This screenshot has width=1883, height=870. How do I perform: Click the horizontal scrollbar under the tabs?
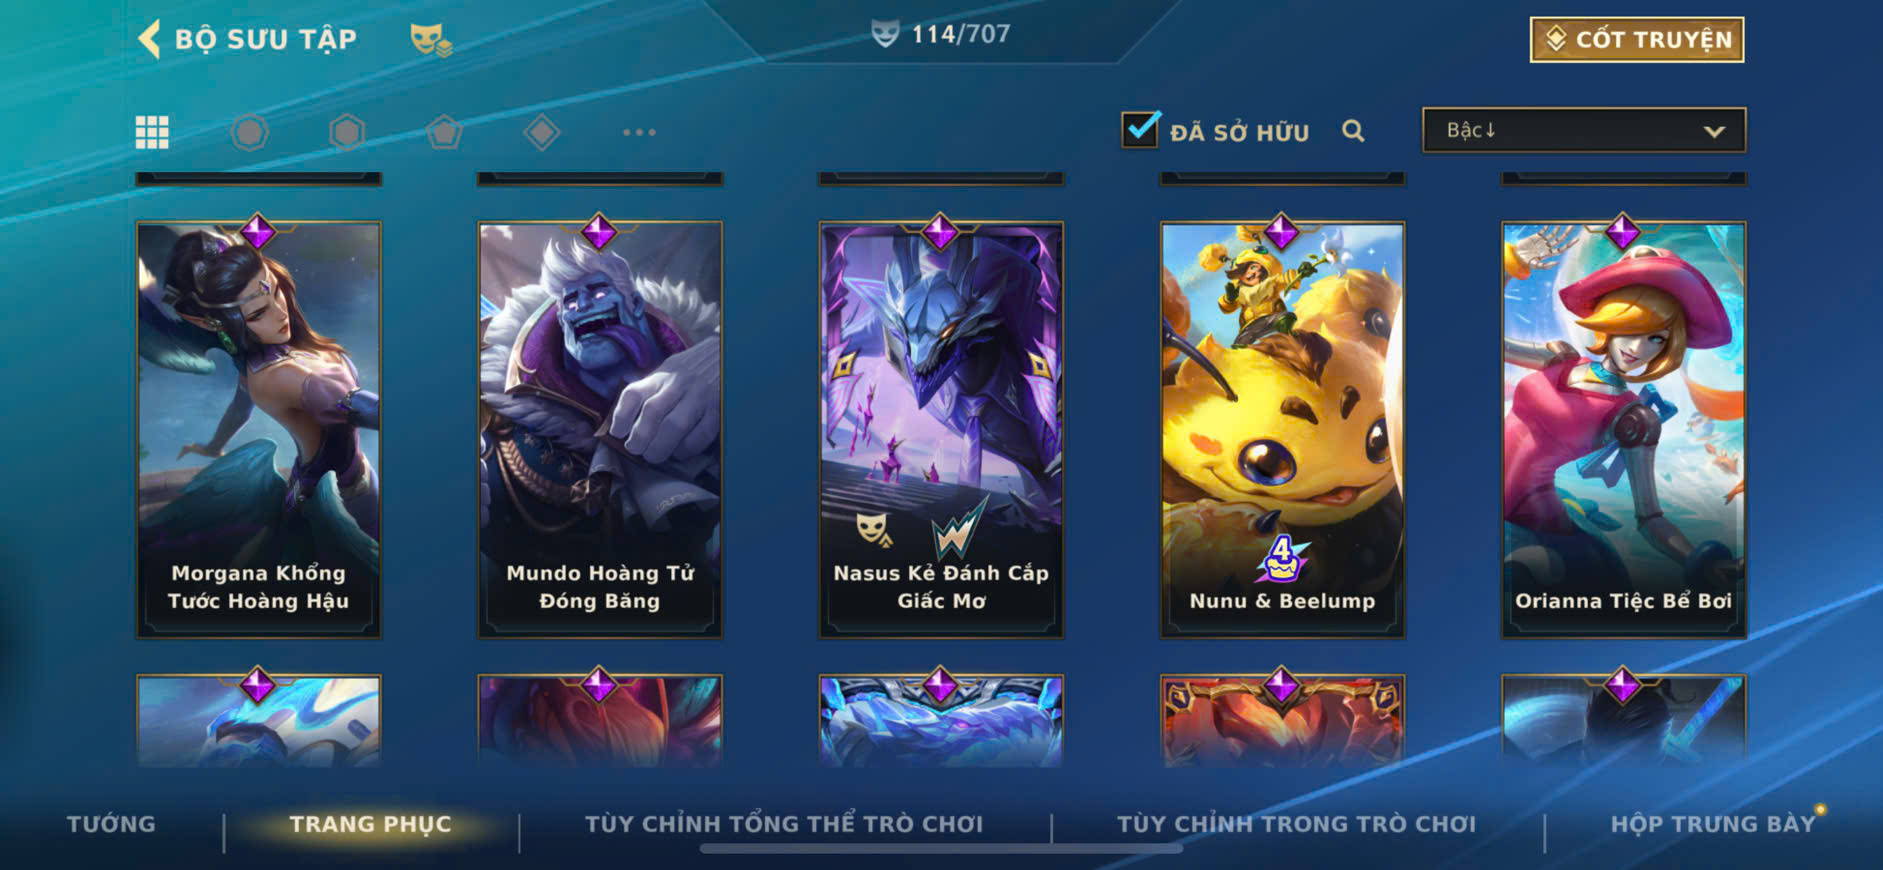click(941, 849)
